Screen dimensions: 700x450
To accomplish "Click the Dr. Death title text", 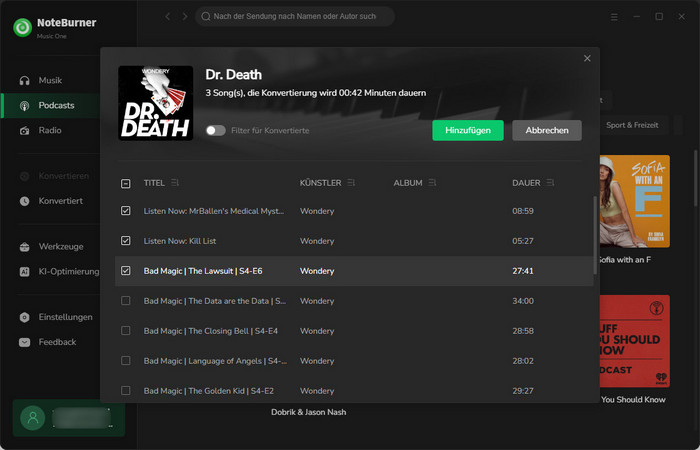I will click(x=233, y=75).
